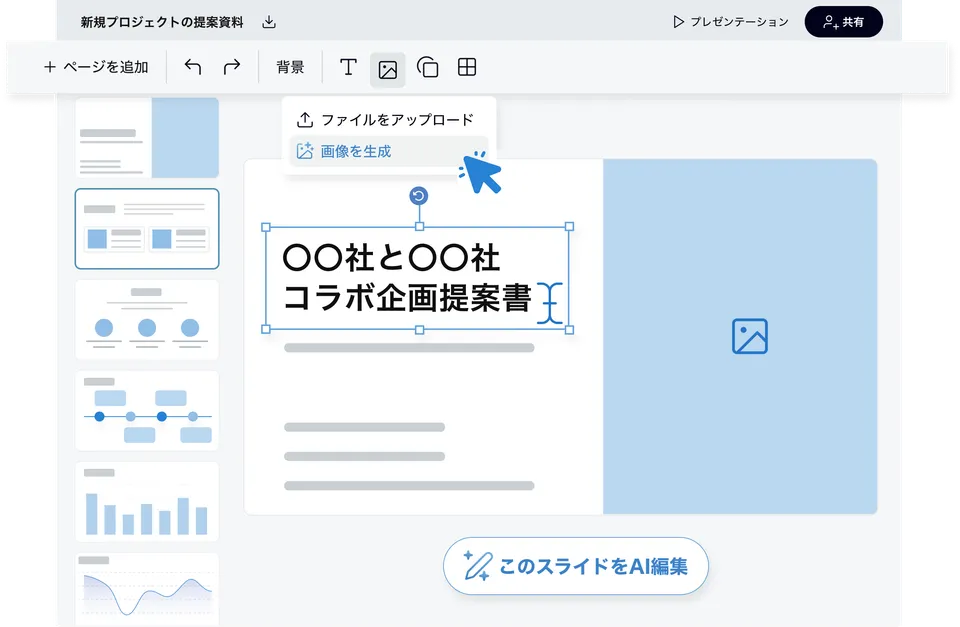Open the image insertion tool
The width and height of the screenshot is (960, 627).
tap(388, 67)
